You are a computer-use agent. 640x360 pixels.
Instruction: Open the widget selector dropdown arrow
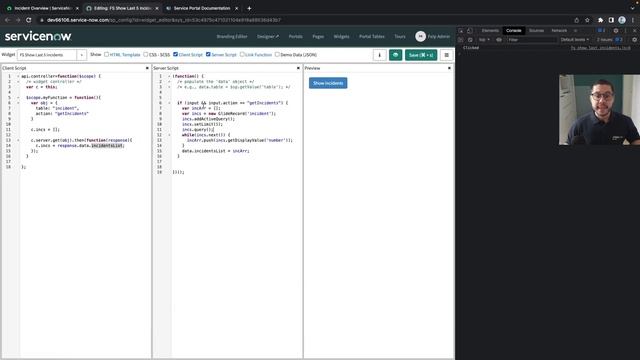(x=81, y=55)
